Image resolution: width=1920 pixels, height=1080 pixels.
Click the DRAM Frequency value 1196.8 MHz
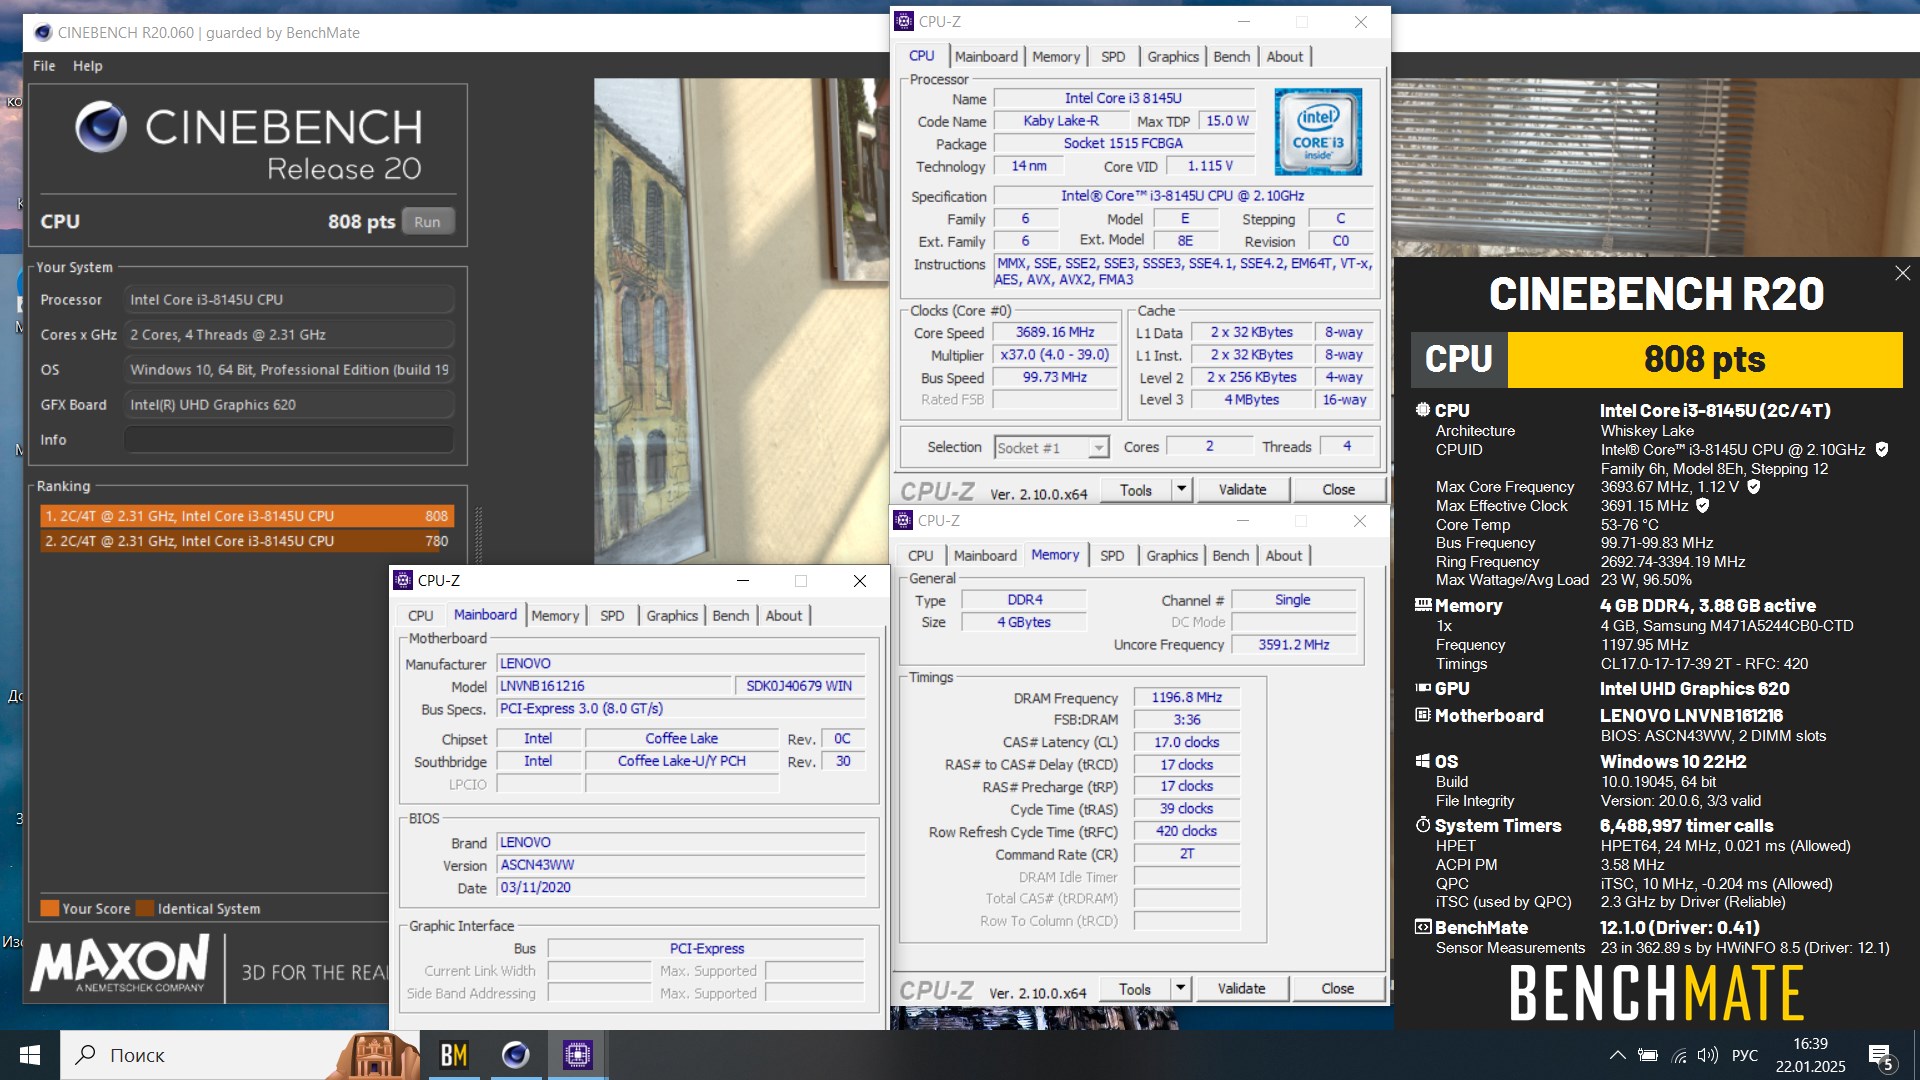[1187, 697]
